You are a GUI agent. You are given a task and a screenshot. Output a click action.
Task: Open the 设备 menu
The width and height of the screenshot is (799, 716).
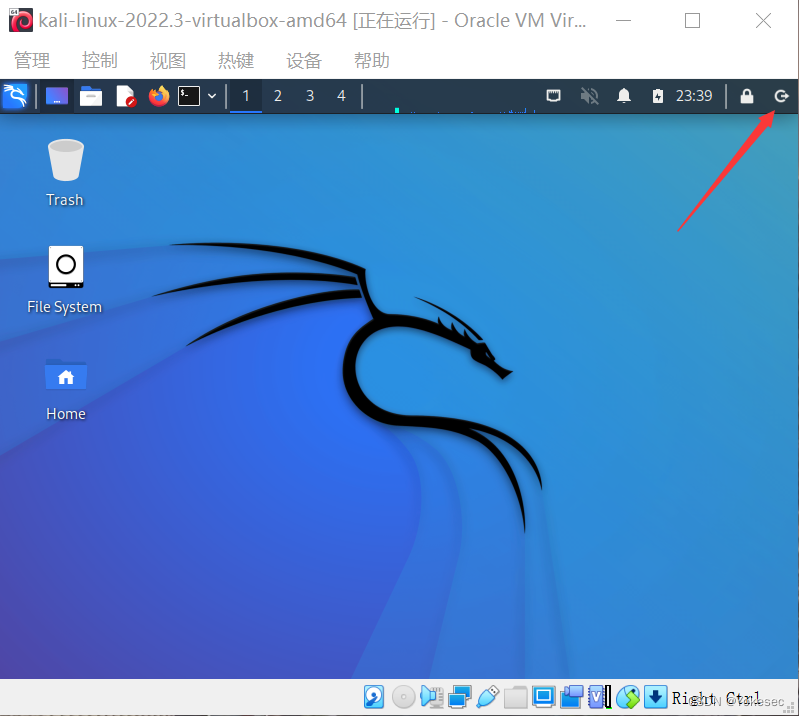(304, 61)
